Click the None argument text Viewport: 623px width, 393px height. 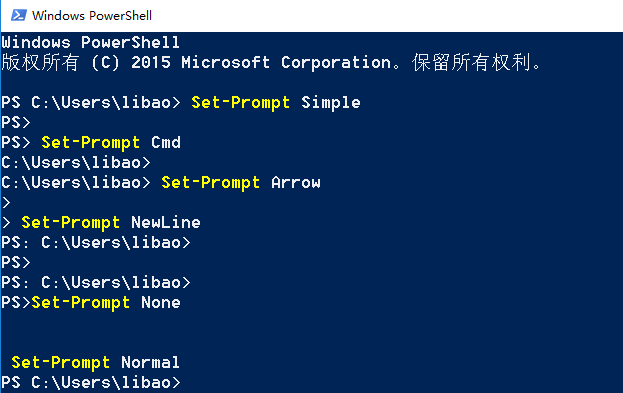[x=161, y=302]
